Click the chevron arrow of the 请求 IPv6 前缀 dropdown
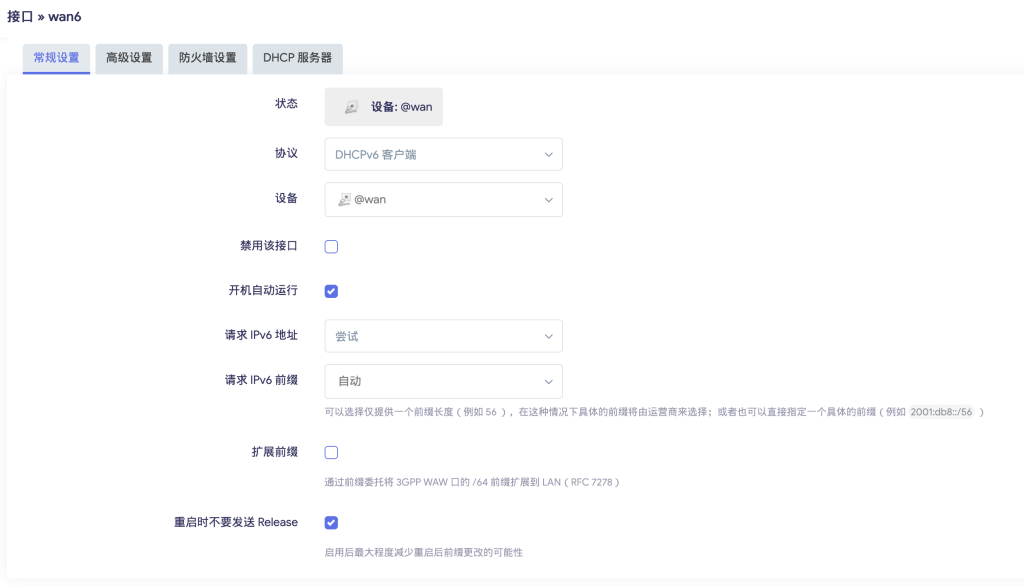The width and height of the screenshot is (1024, 586). 548,382
